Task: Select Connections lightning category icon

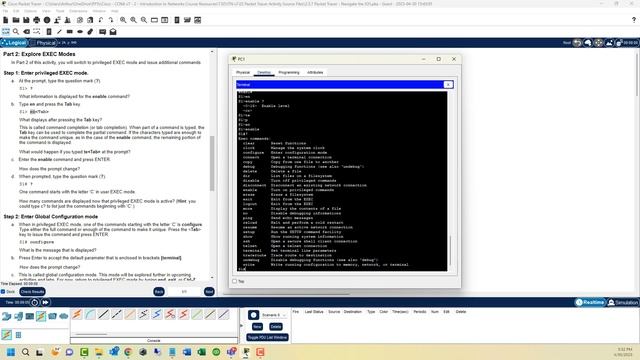Action: pyautogui.click(x=41, y=316)
